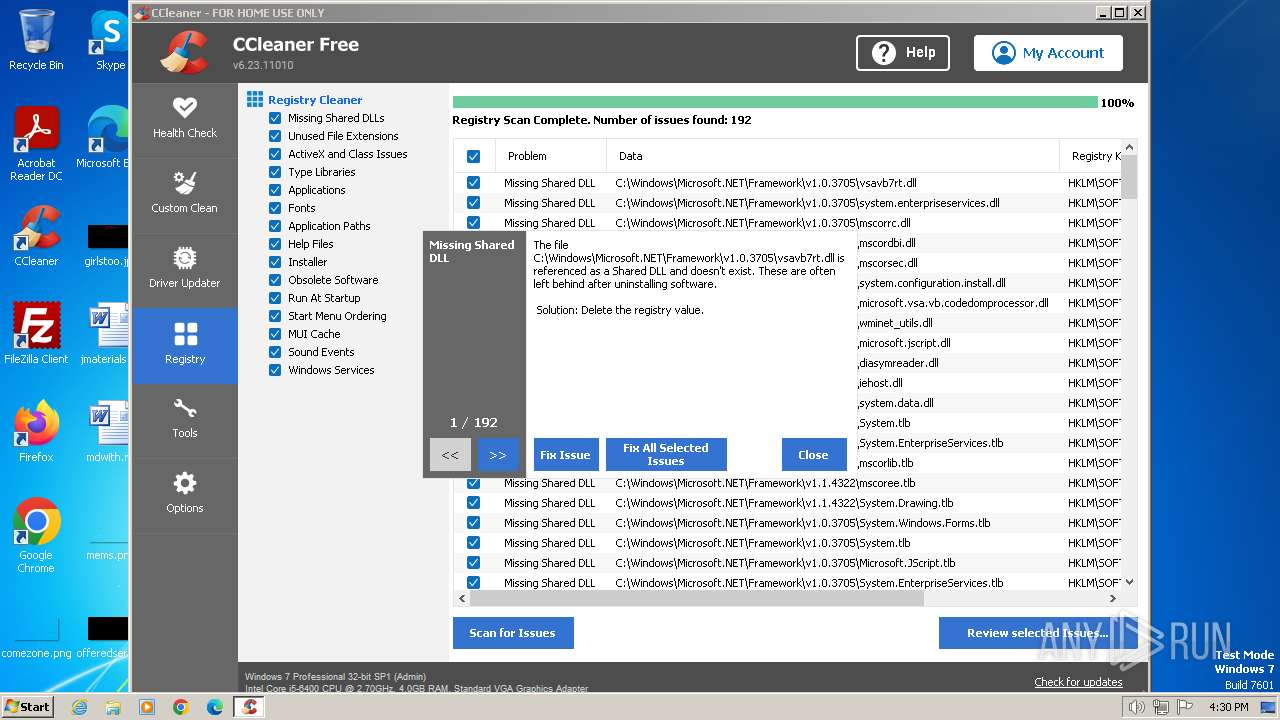This screenshot has height=720, width=1280.
Task: Go to previous issue with << button
Action: pyautogui.click(x=450, y=455)
